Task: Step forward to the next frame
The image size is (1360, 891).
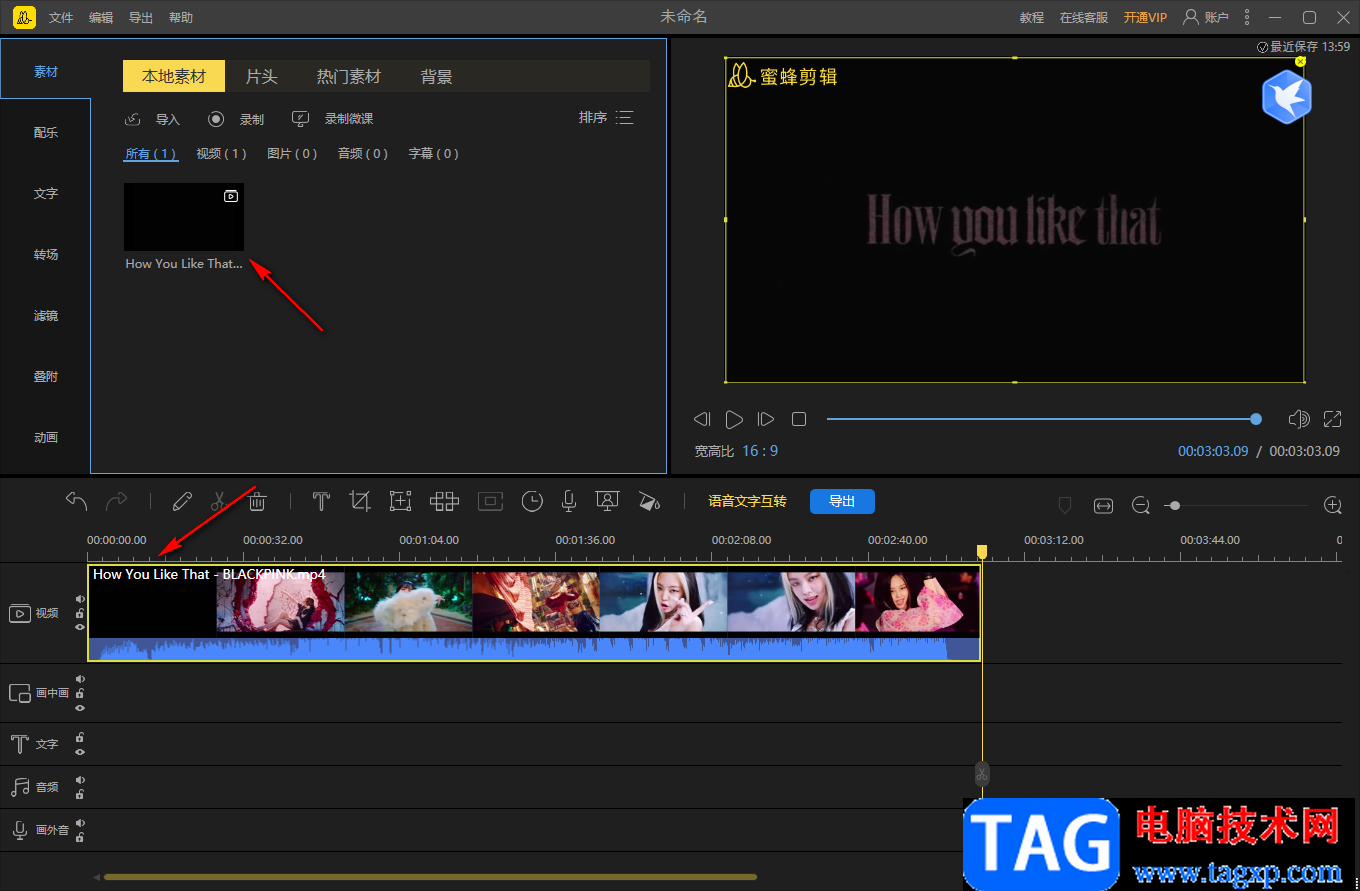Action: pos(766,419)
